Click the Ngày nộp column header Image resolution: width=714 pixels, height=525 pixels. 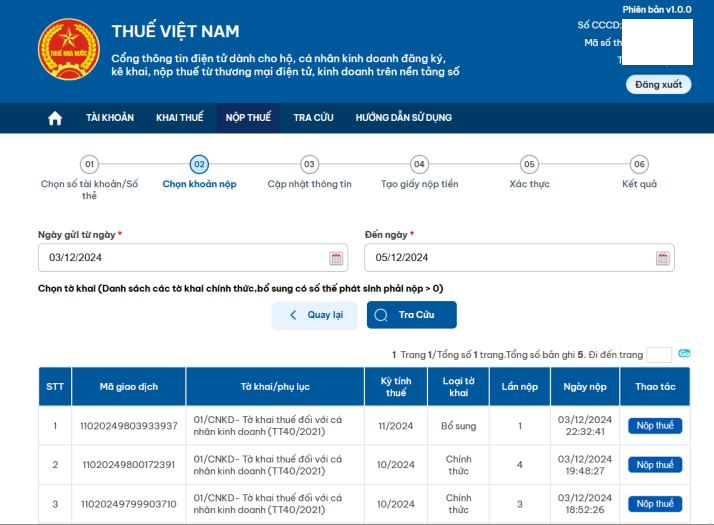point(585,387)
